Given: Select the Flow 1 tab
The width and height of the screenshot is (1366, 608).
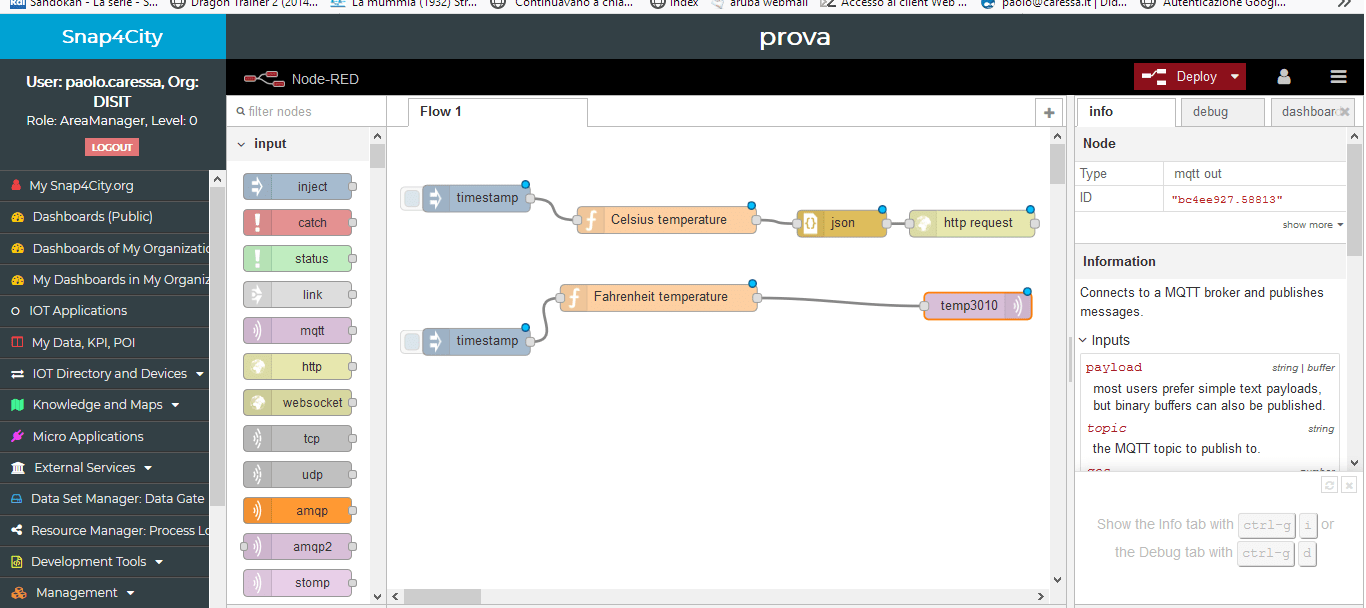Looking at the screenshot, I should (497, 112).
